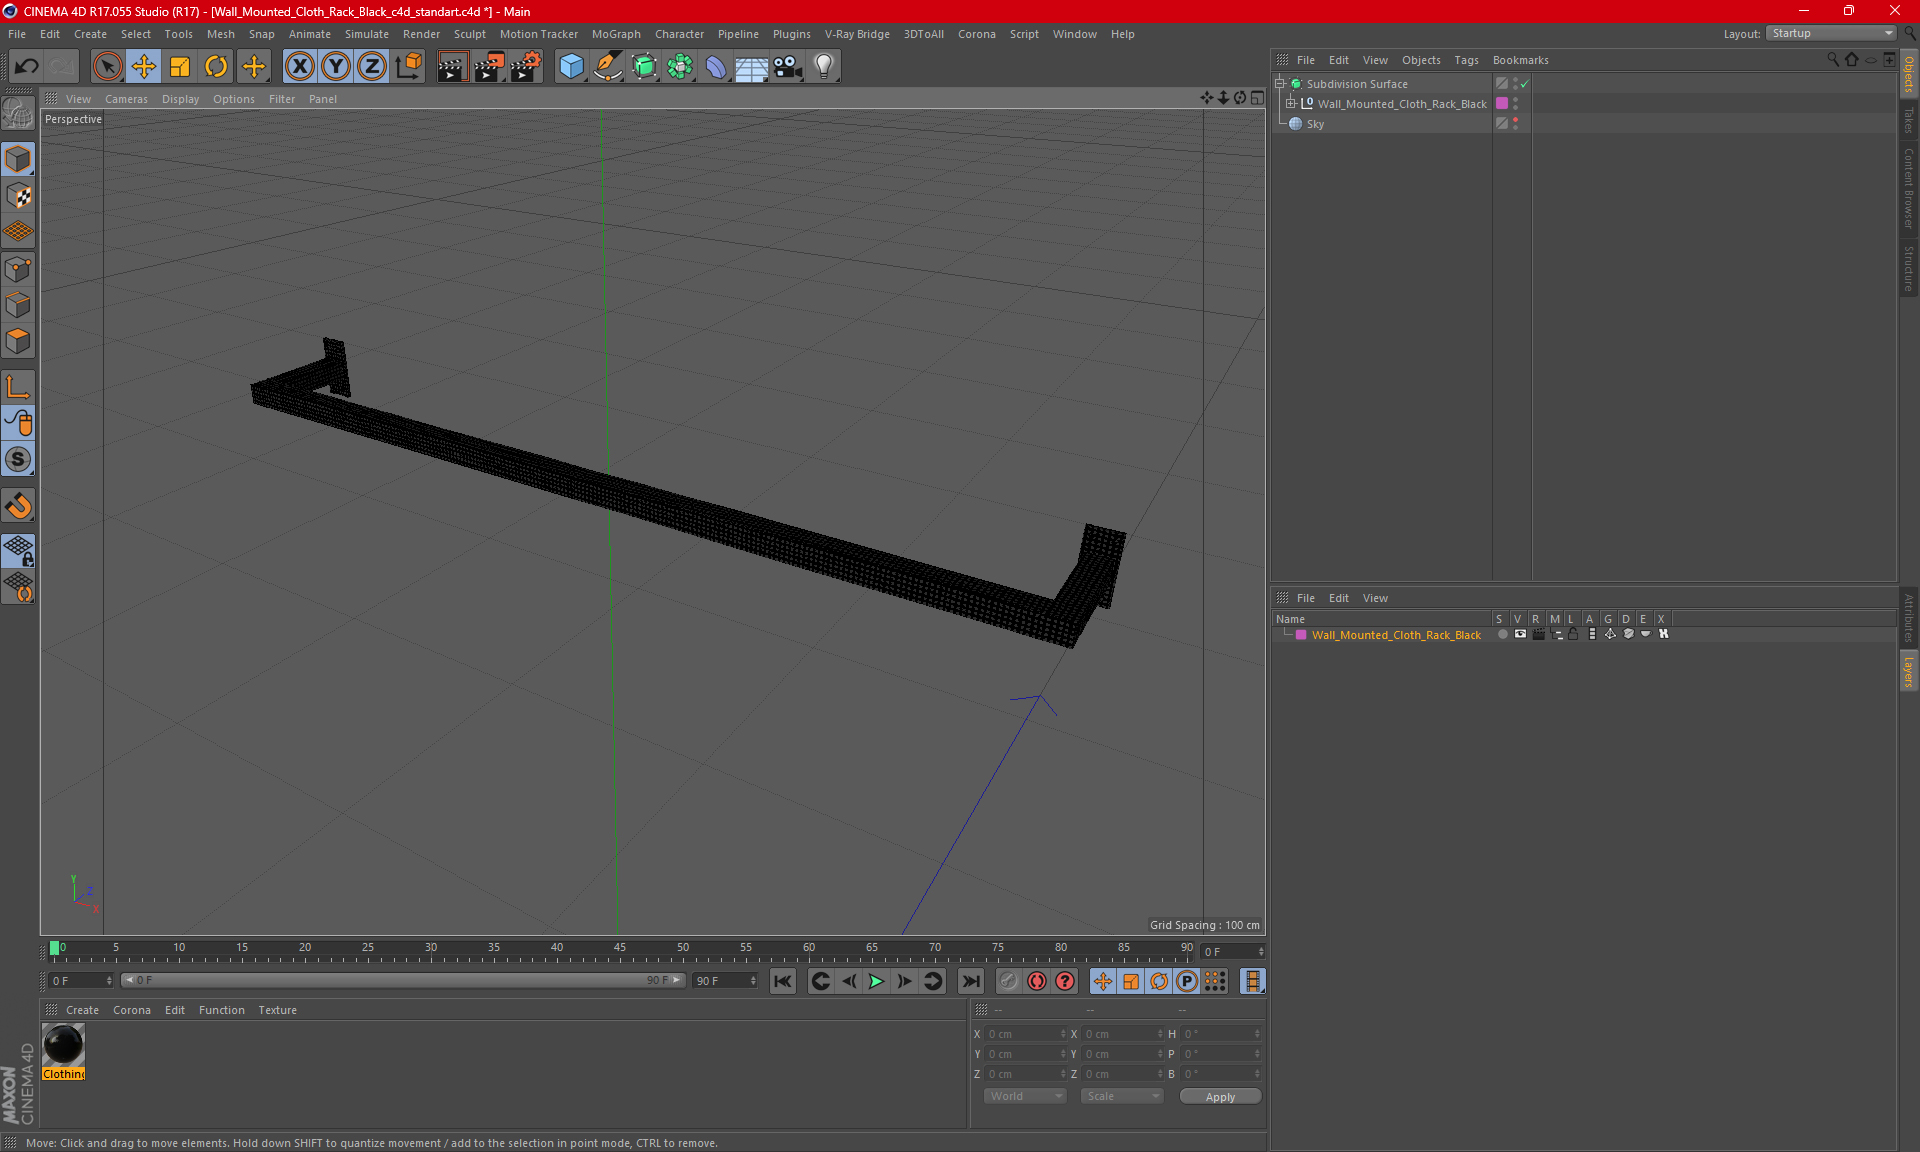This screenshot has height=1152, width=1920.
Task: Switch the coordinate system icon
Action: point(409,66)
